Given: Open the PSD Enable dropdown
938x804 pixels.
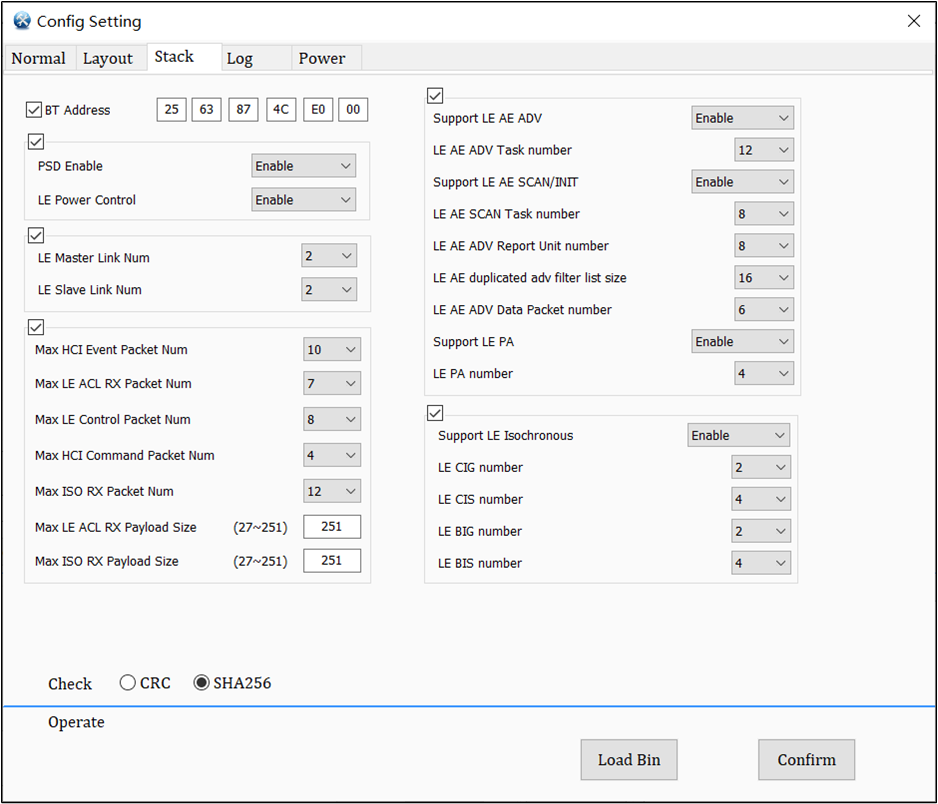Looking at the screenshot, I should 303,165.
